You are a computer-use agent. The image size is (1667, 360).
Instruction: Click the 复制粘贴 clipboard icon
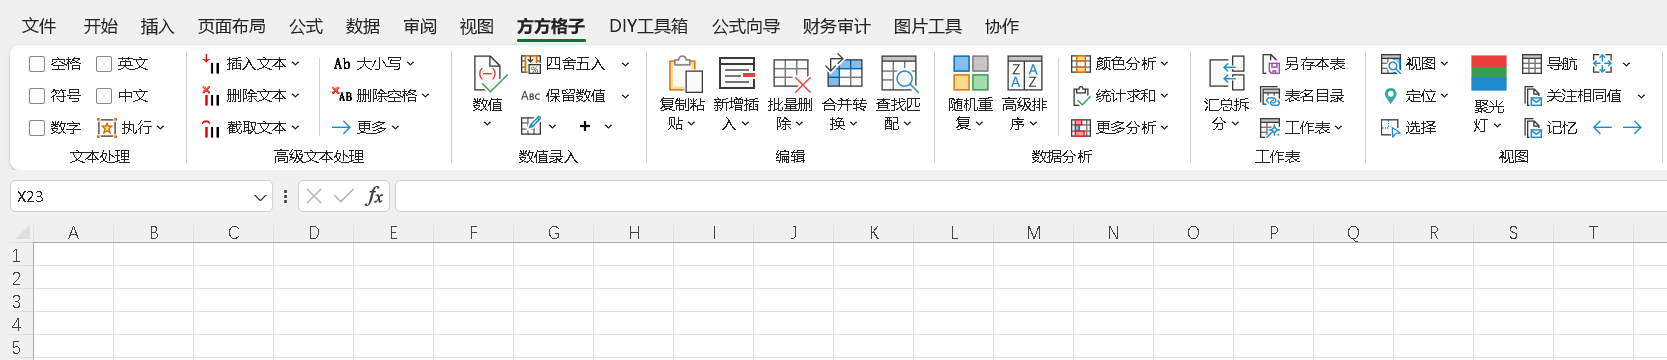coord(684,74)
